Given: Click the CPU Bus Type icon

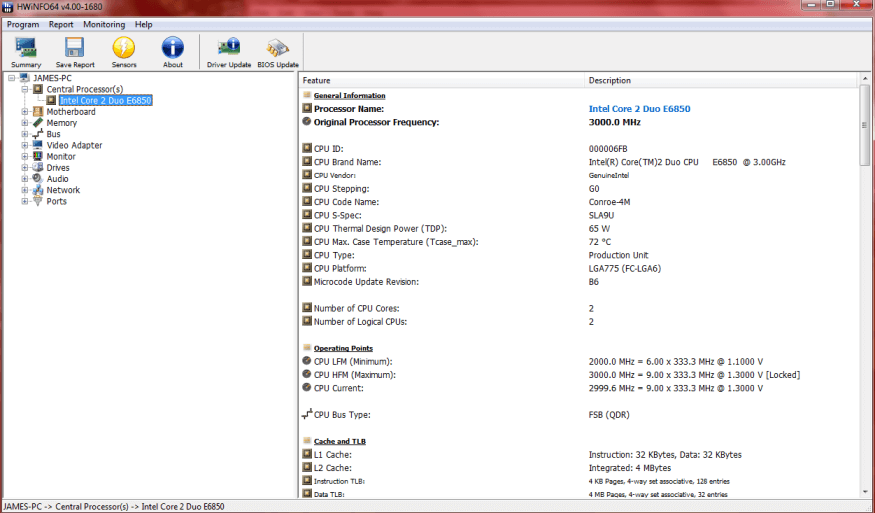Looking at the screenshot, I should 307,414.
